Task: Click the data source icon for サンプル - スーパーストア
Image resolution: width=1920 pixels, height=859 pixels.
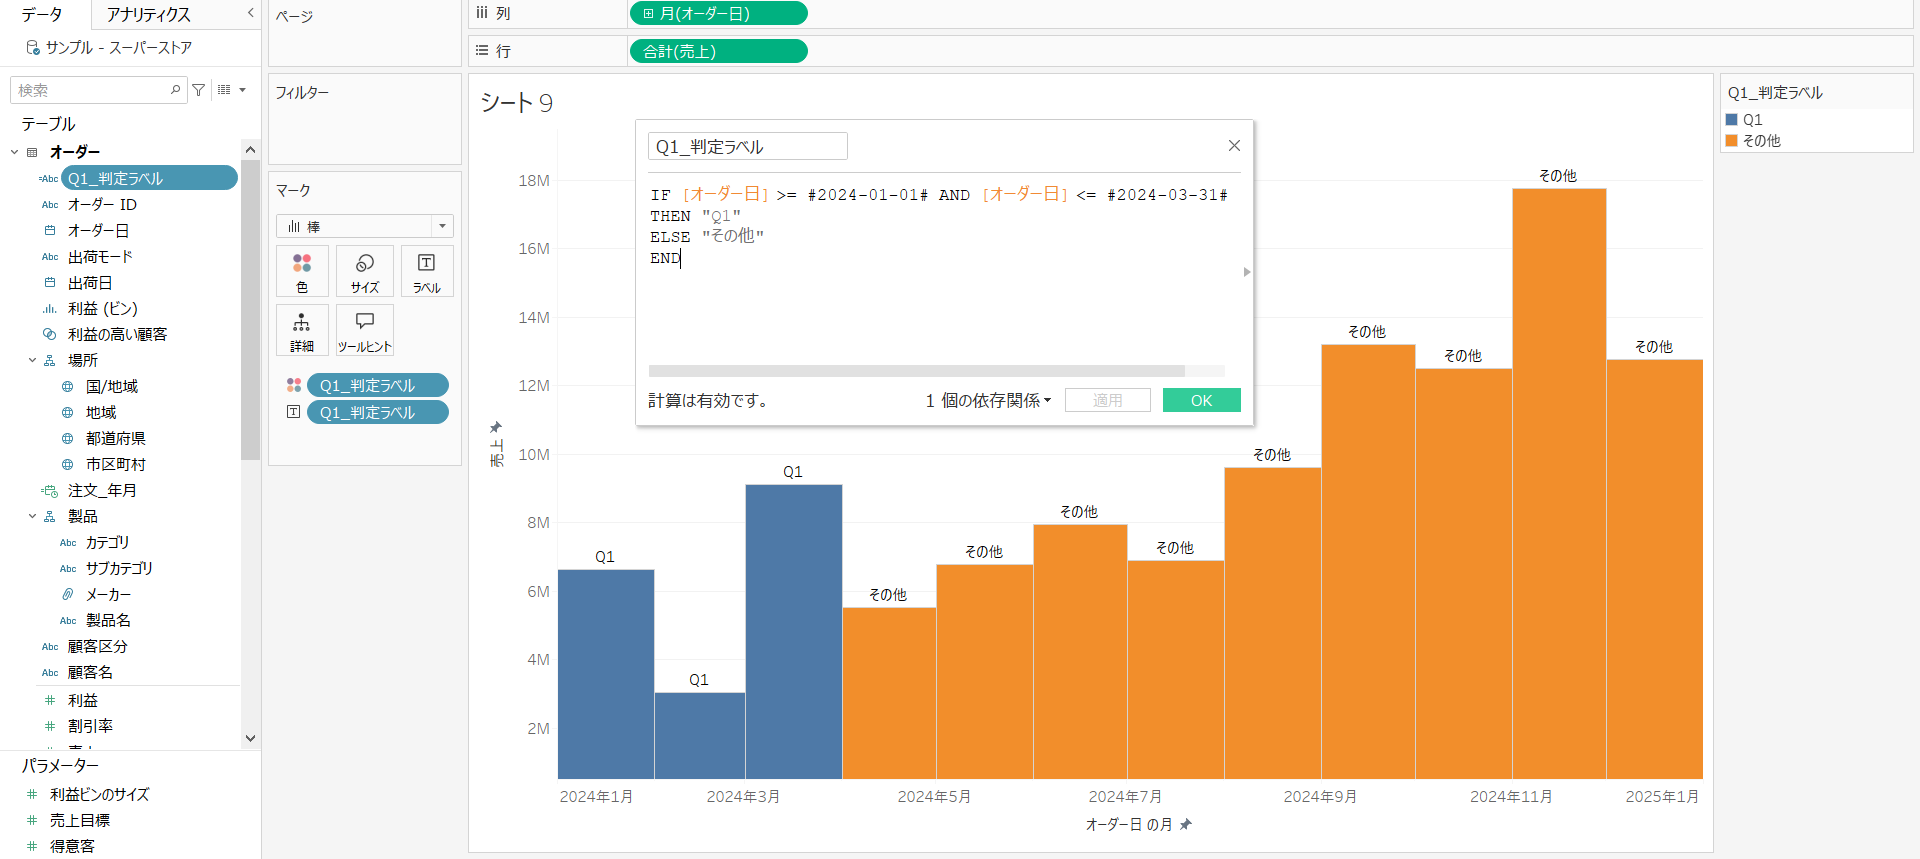Action: click(33, 47)
